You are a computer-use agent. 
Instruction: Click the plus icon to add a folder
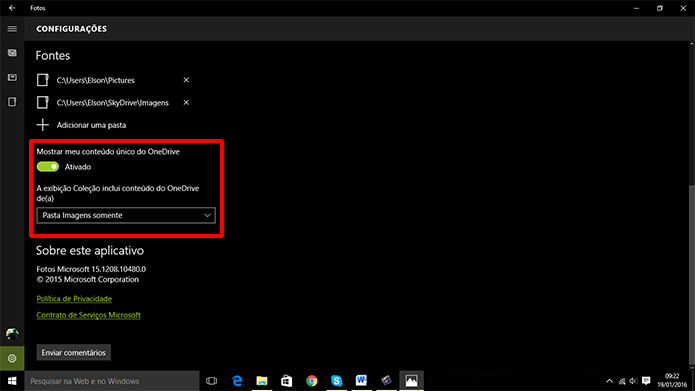(x=43, y=125)
